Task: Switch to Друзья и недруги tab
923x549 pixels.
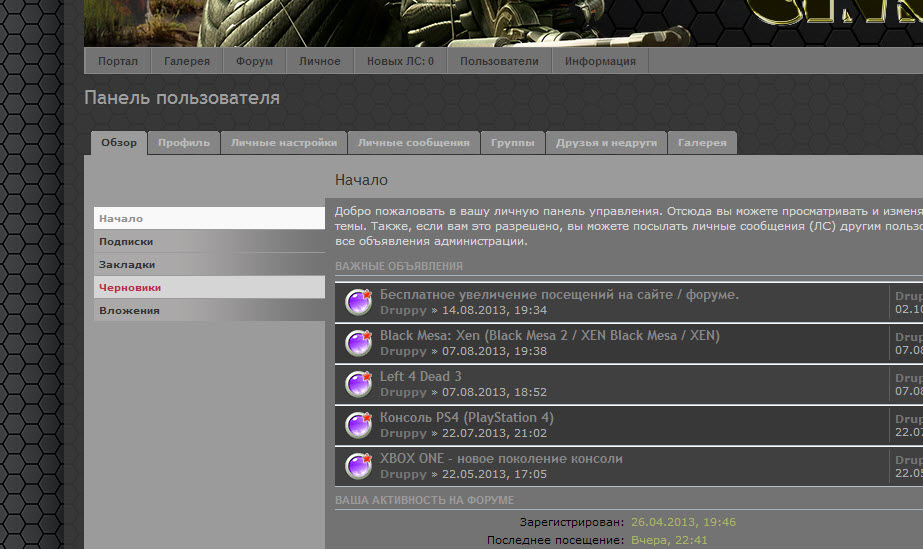Action: click(606, 143)
